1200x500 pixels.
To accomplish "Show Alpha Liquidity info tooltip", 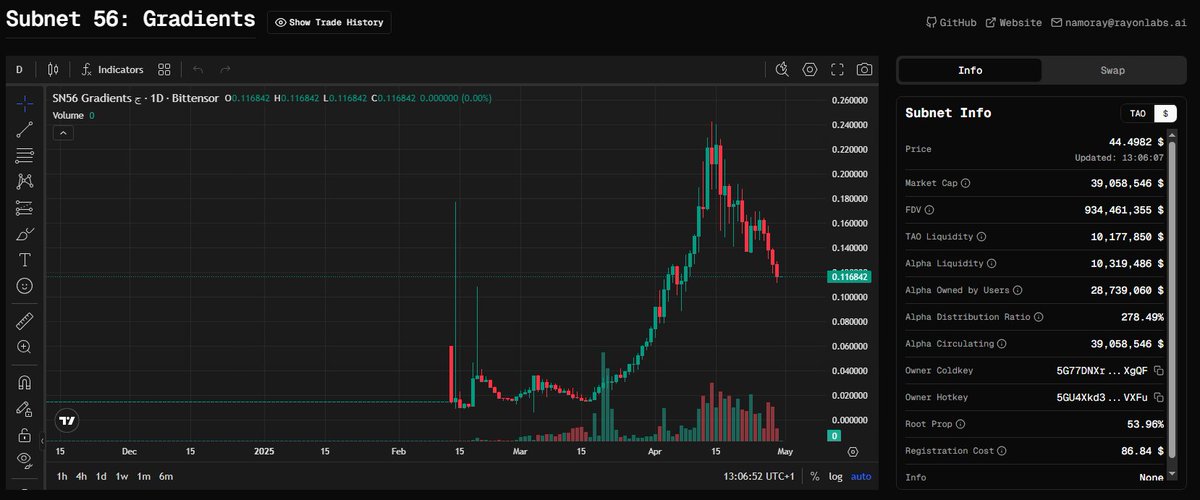I will pos(991,263).
